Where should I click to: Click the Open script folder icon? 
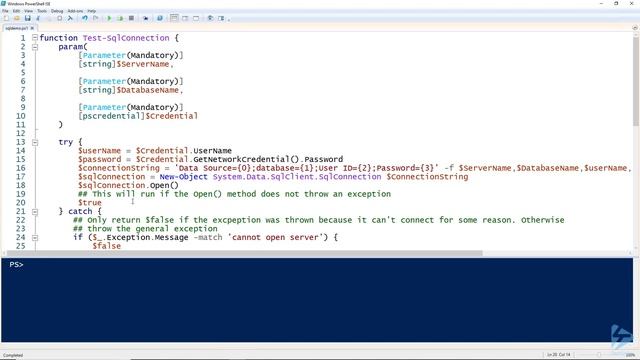[x=17, y=18]
